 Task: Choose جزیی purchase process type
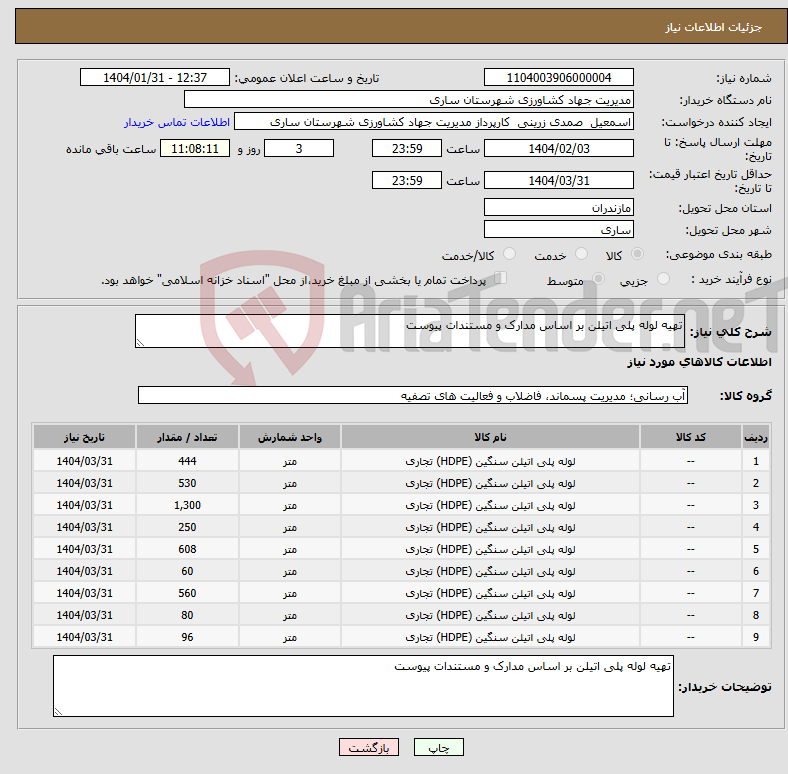tap(663, 279)
